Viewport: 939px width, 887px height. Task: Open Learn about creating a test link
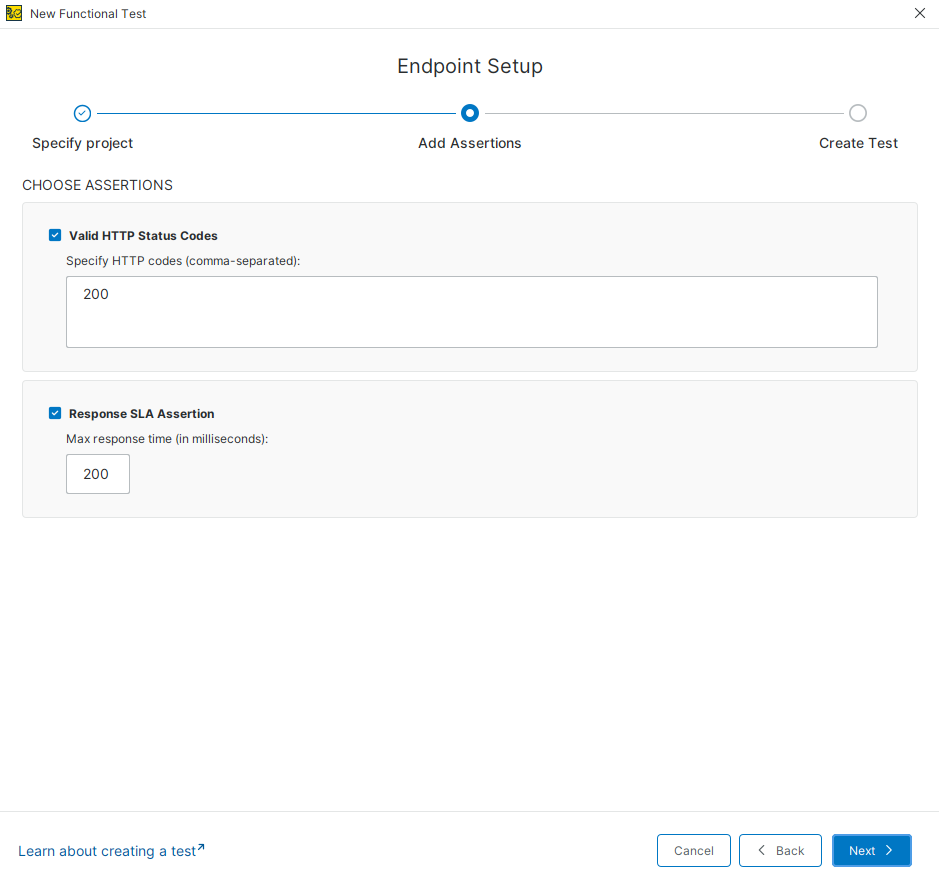pyautogui.click(x=111, y=850)
